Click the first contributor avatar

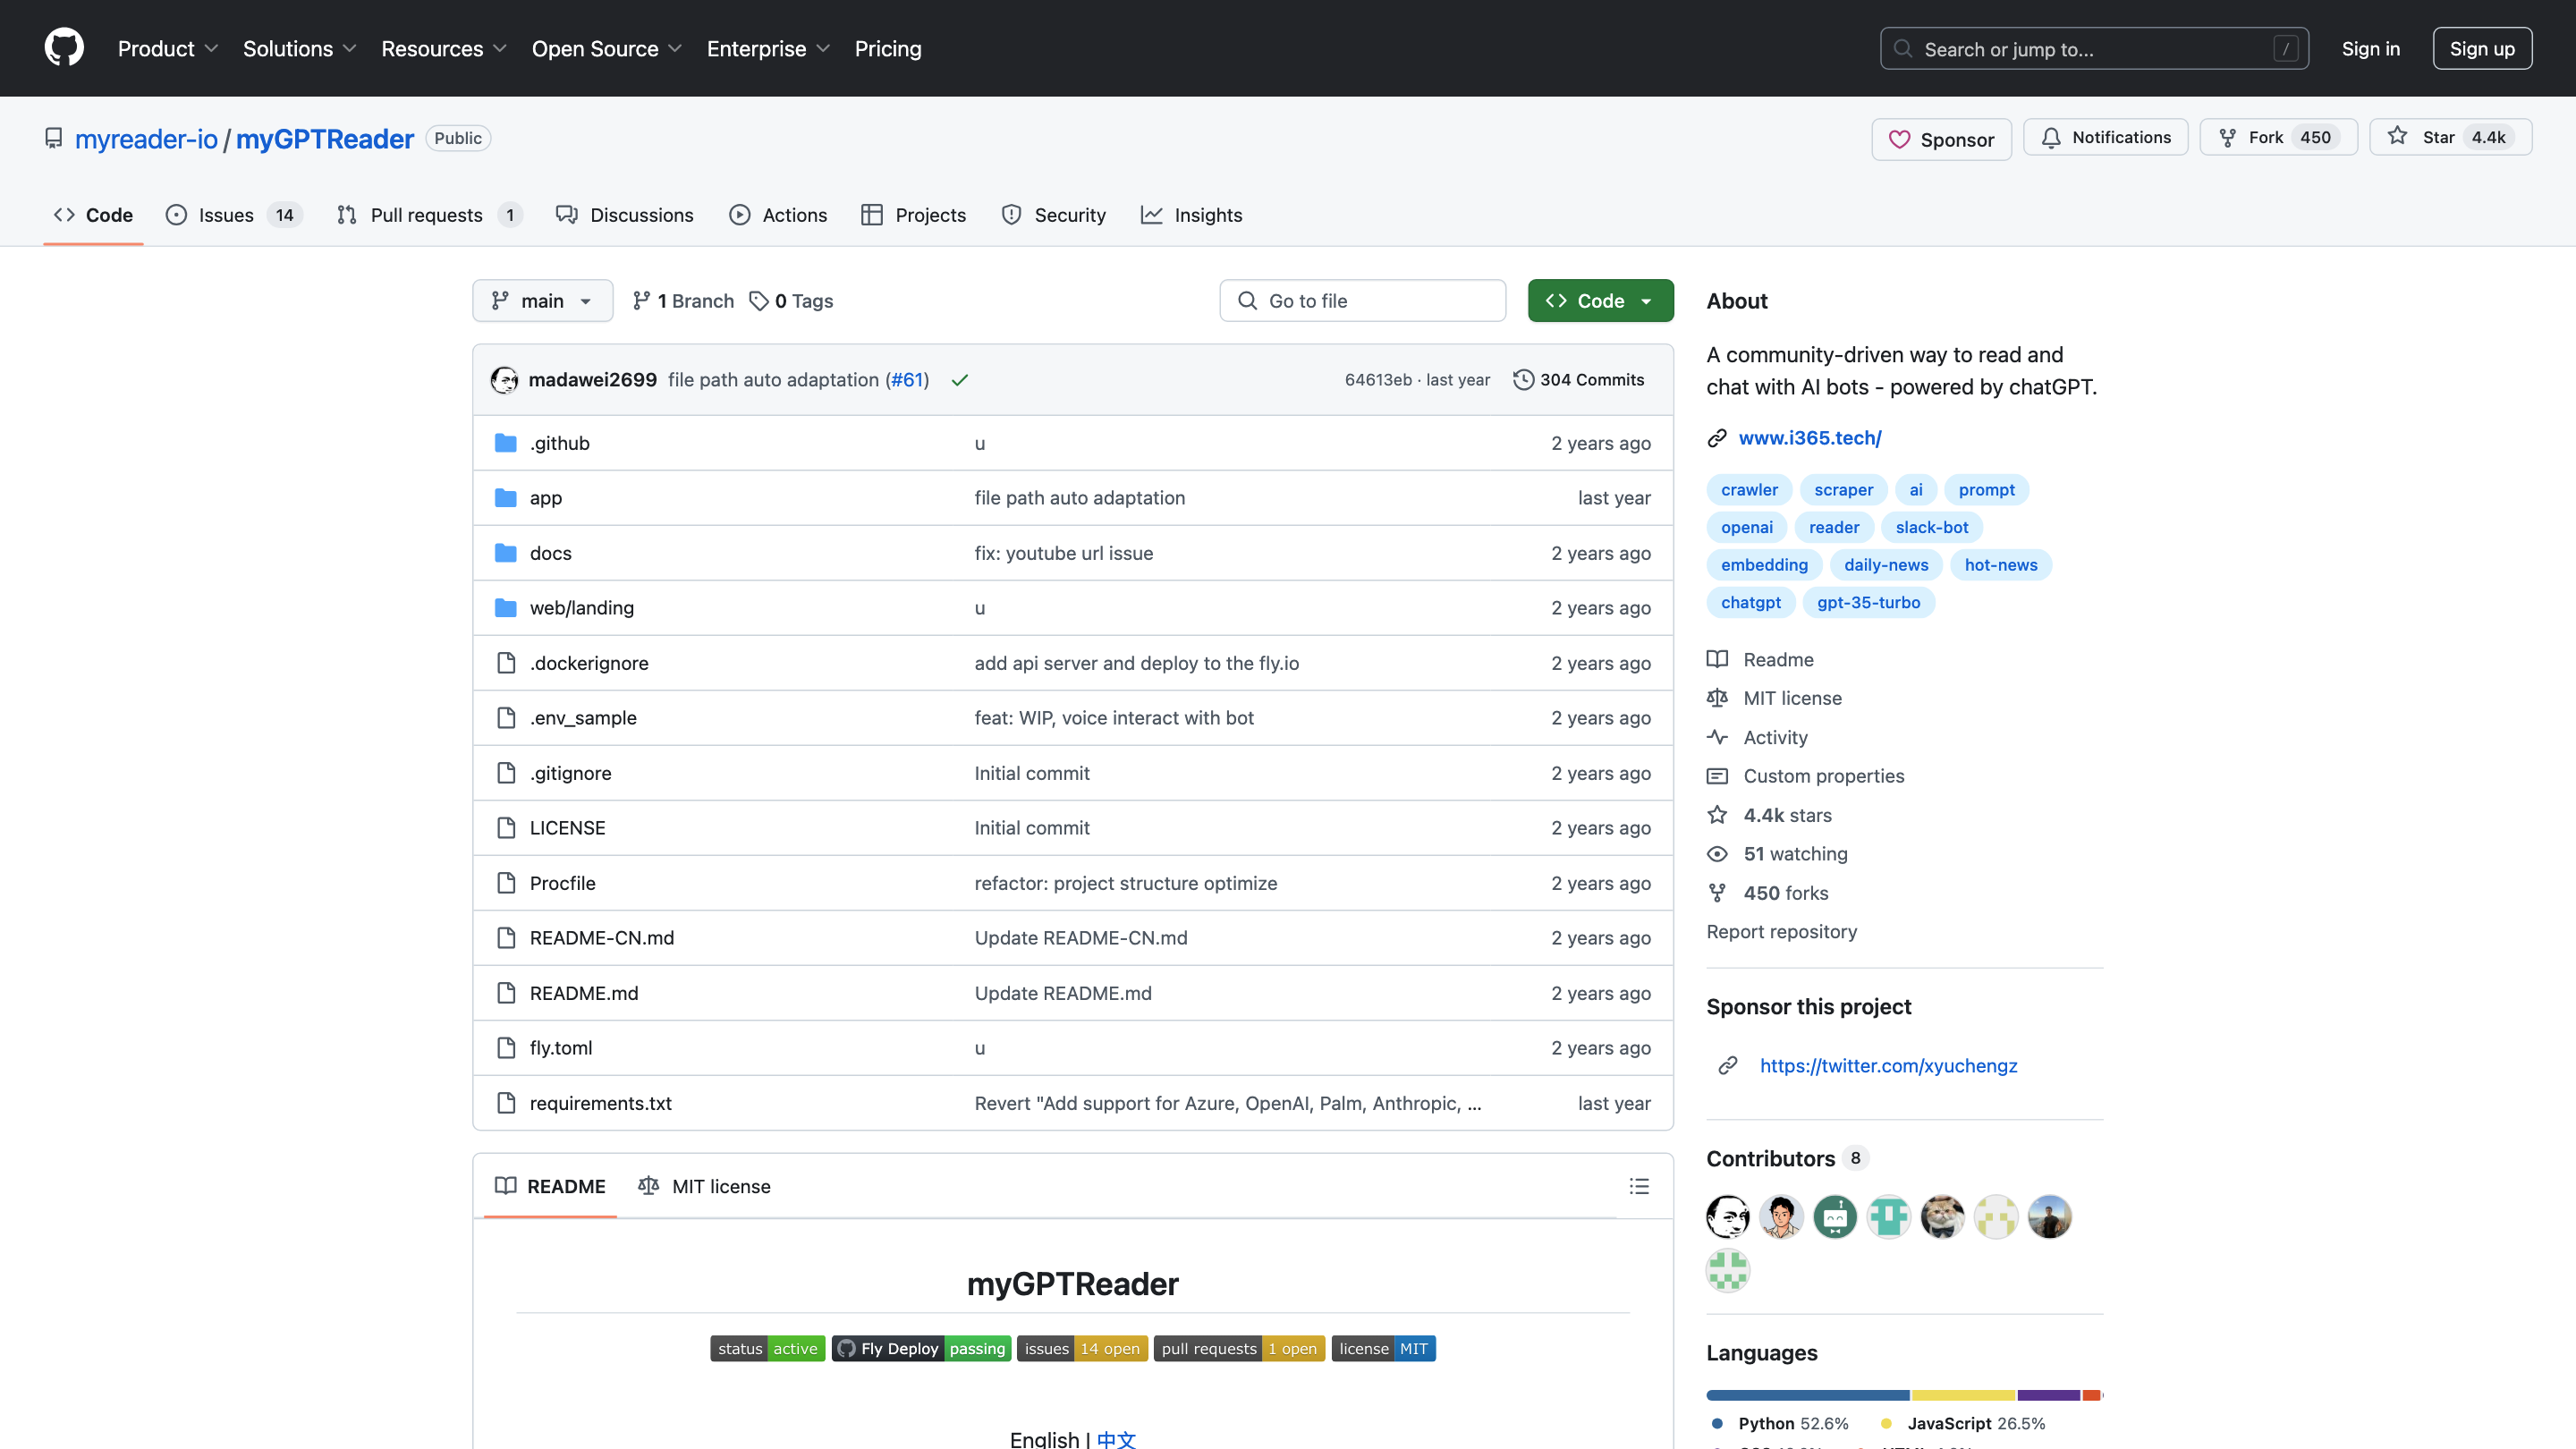pyautogui.click(x=1727, y=1217)
